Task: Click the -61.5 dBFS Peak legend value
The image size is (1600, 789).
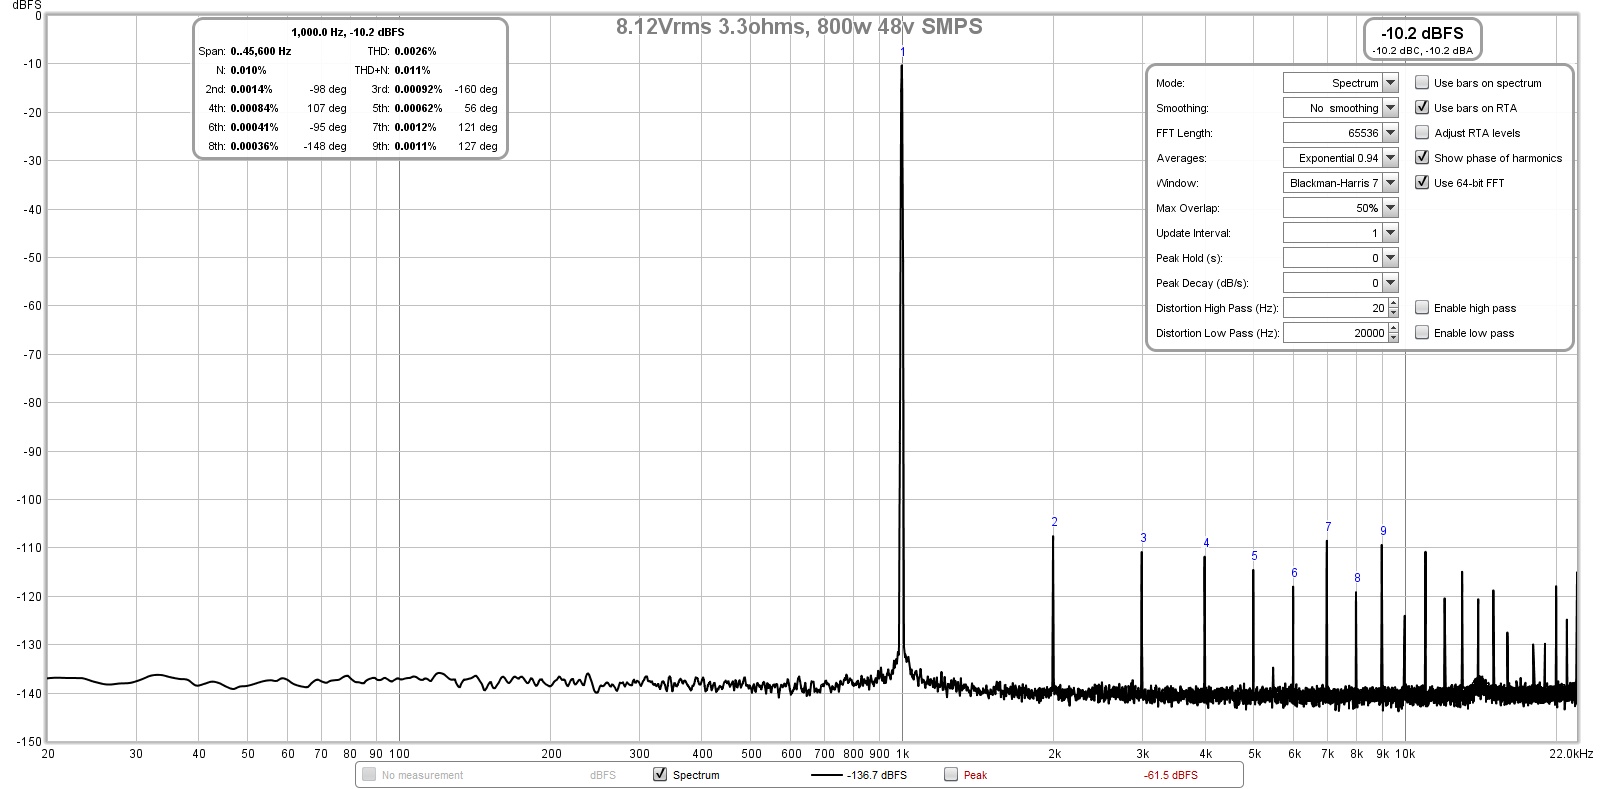Action: pos(1170,775)
